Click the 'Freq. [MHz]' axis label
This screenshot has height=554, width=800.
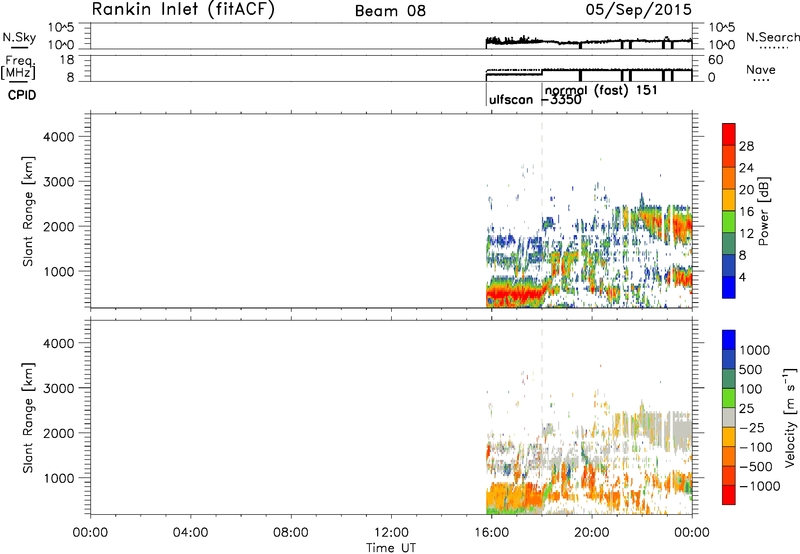19,68
